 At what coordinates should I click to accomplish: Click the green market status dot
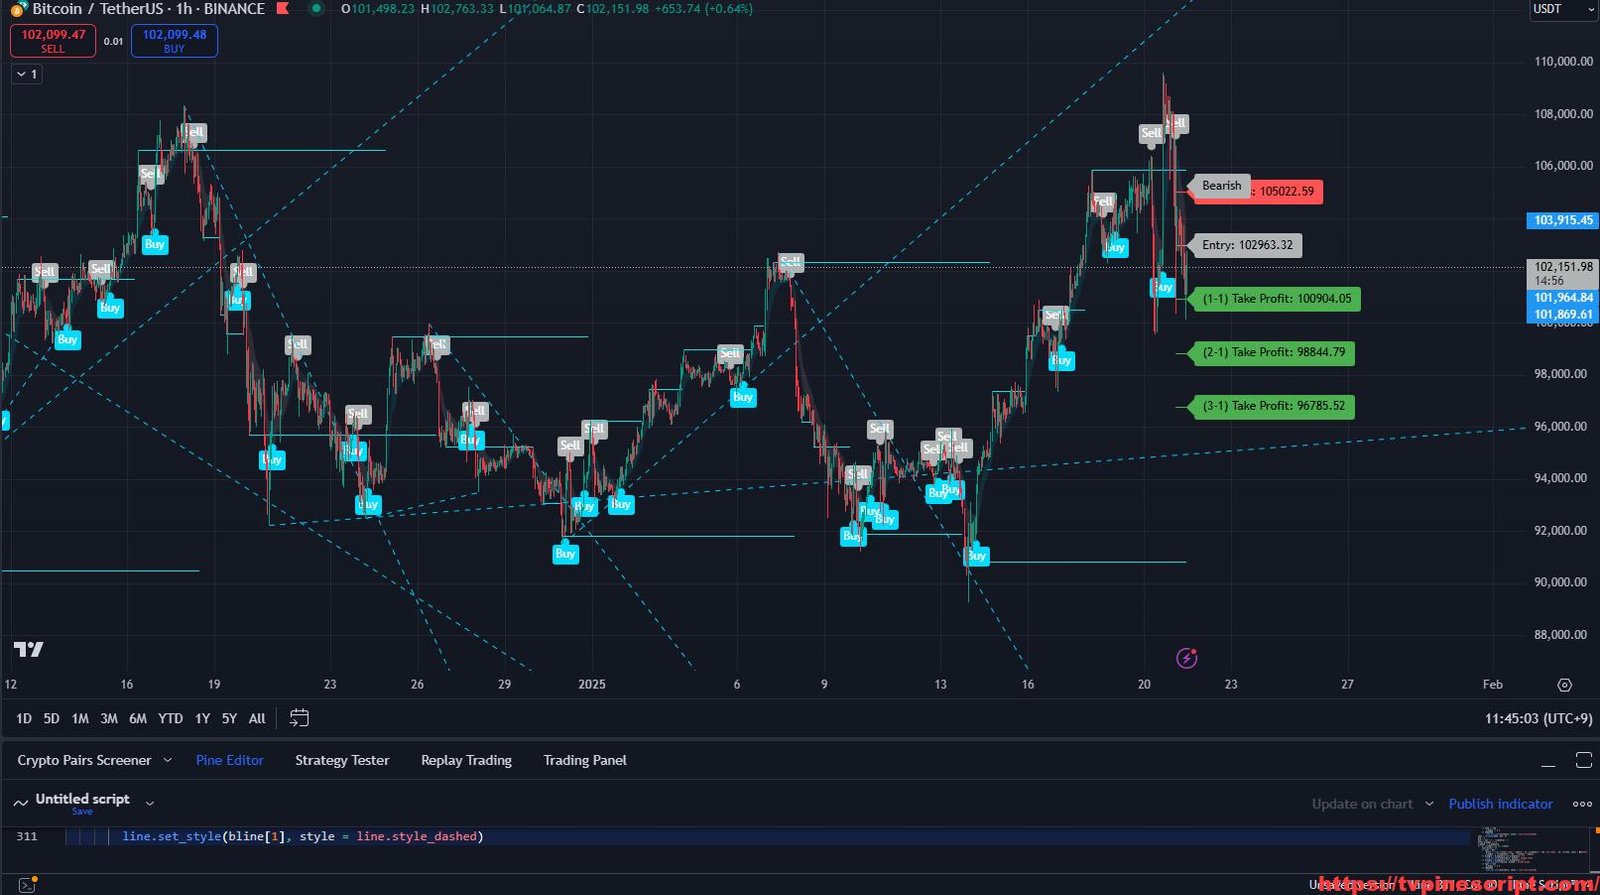point(316,9)
